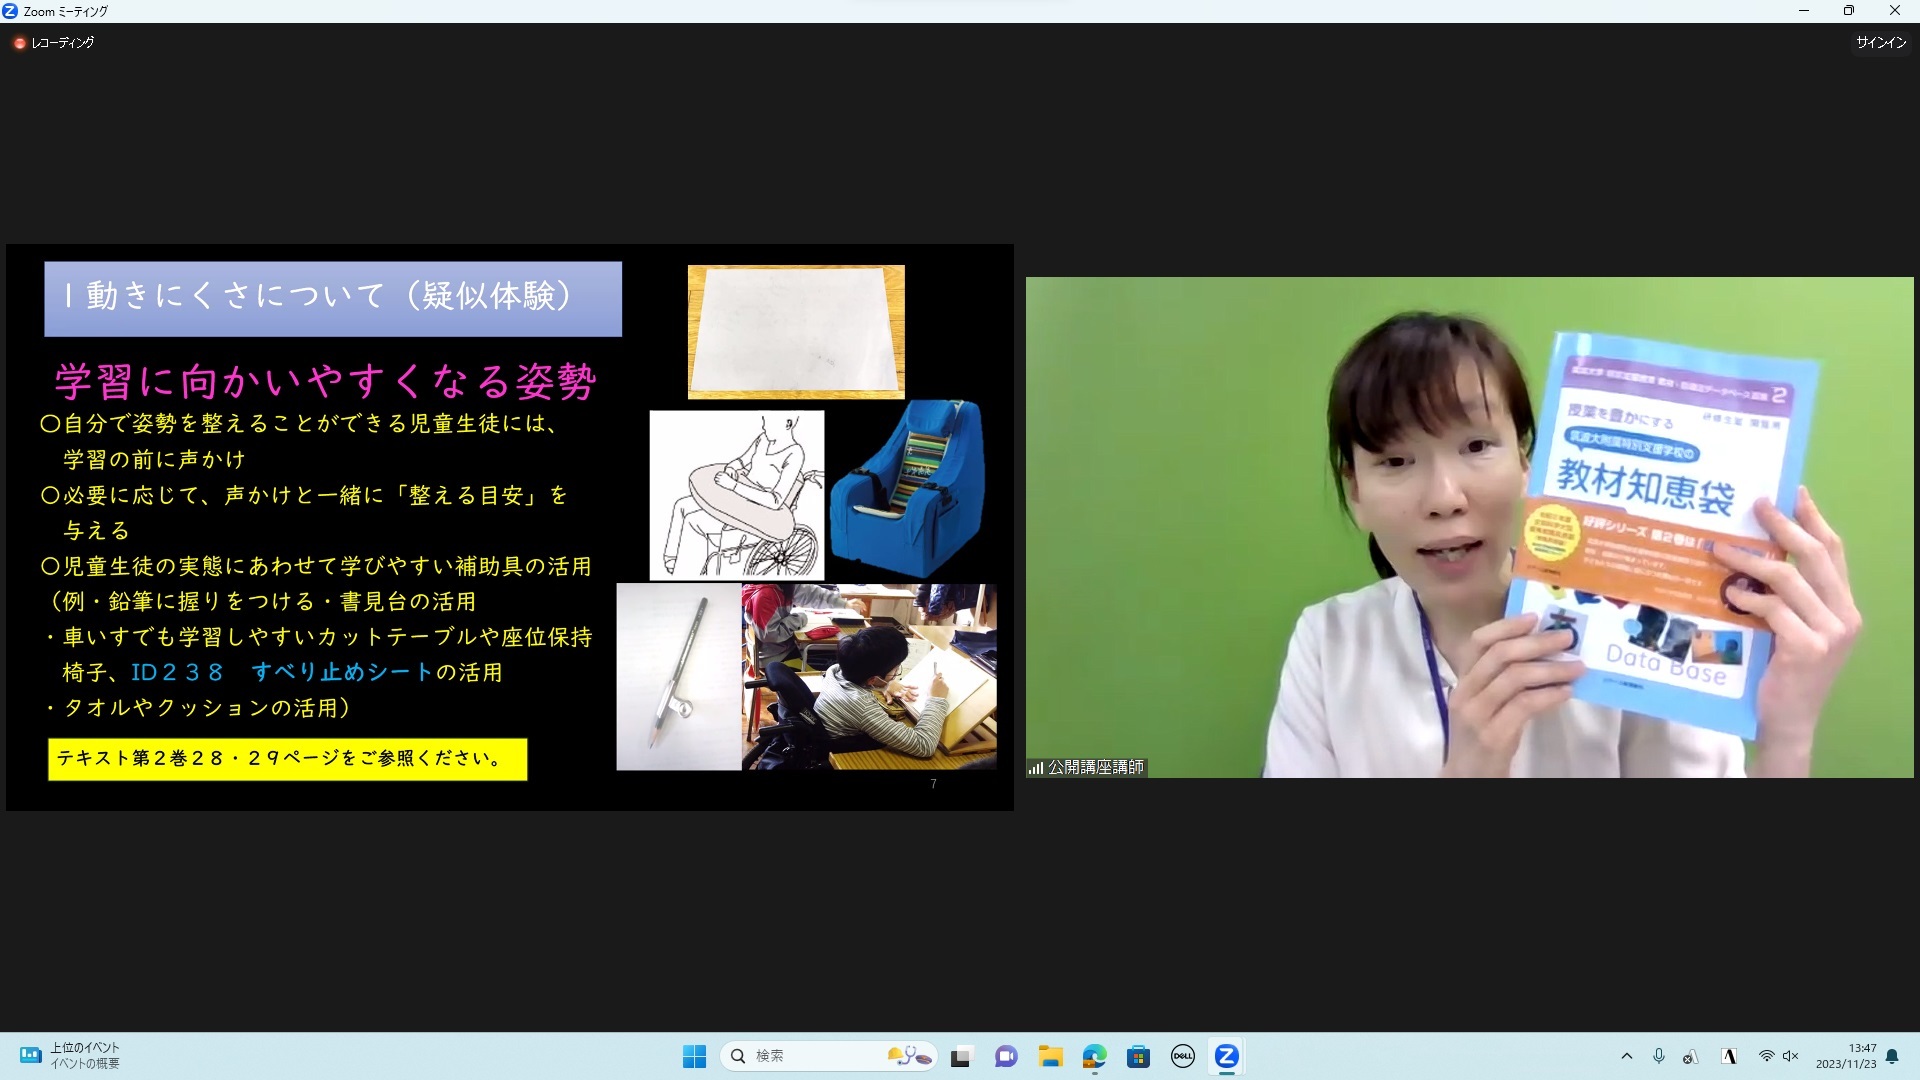Open Wi-Fi network settings in tray

(1767, 1056)
